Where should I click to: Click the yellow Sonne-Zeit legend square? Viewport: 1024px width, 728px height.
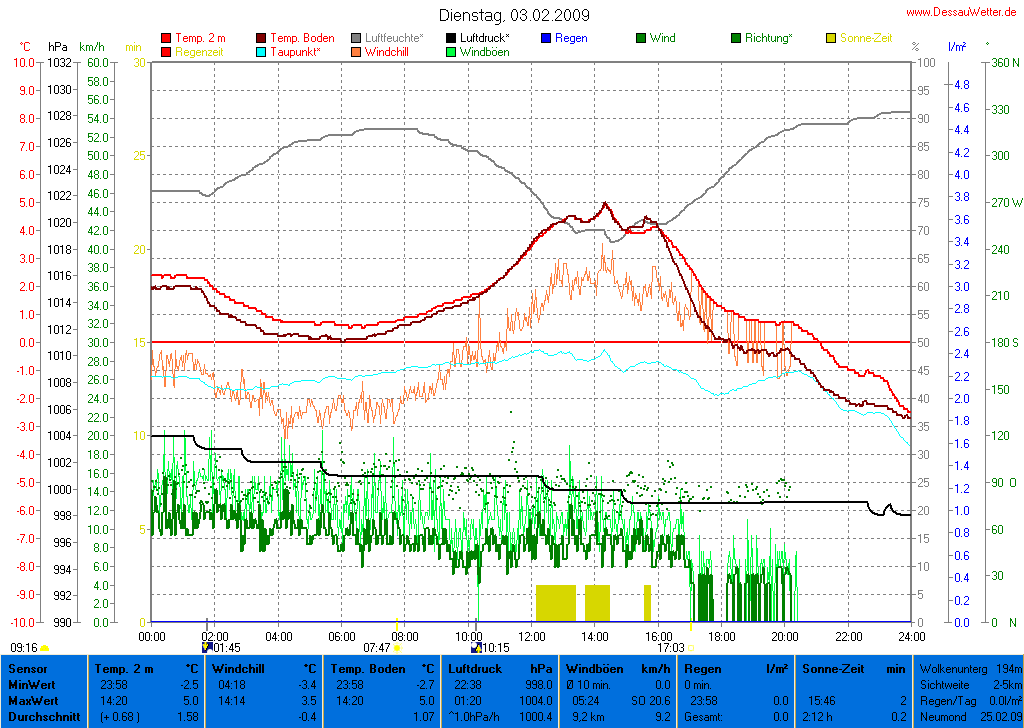tap(831, 38)
